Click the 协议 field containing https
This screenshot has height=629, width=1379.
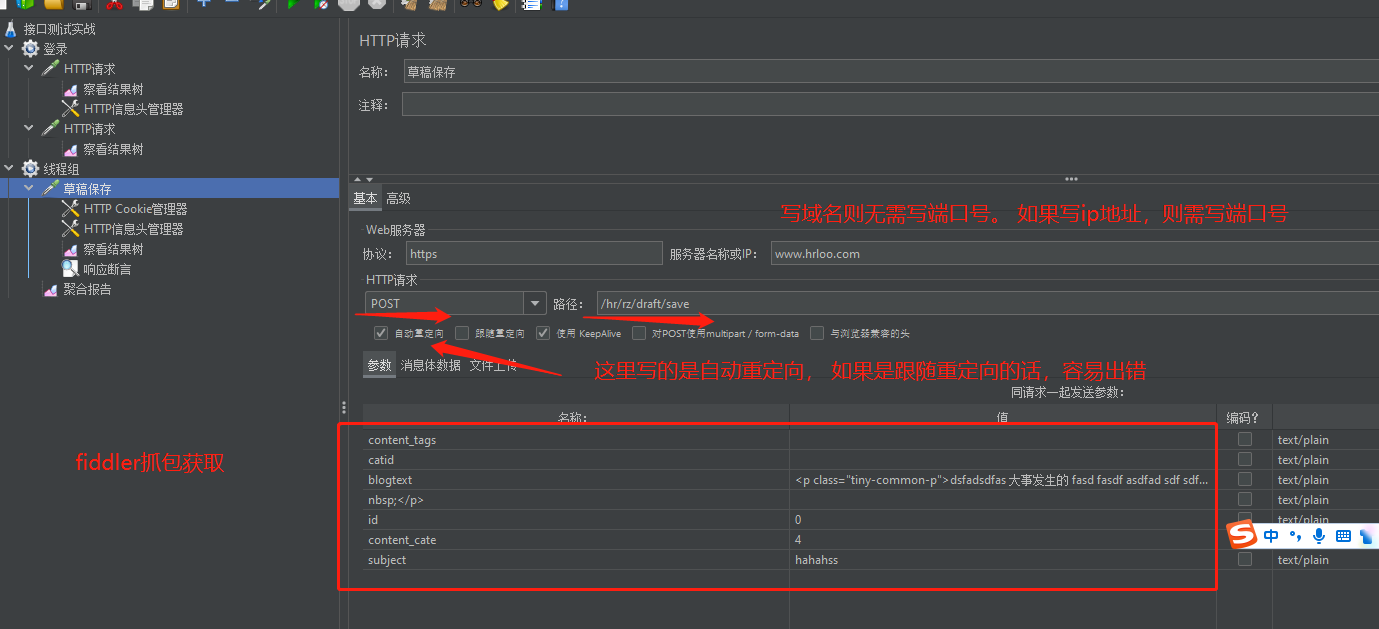tap(534, 253)
